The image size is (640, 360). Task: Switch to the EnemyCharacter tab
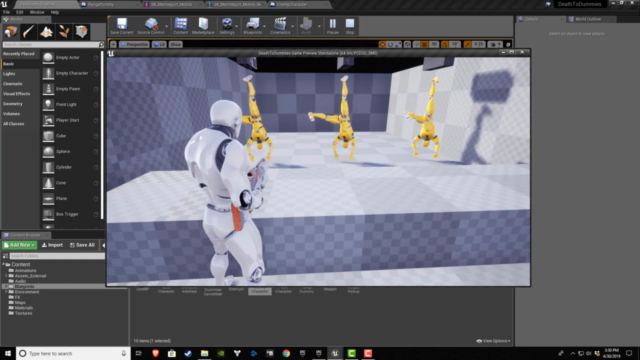tap(298, 4)
